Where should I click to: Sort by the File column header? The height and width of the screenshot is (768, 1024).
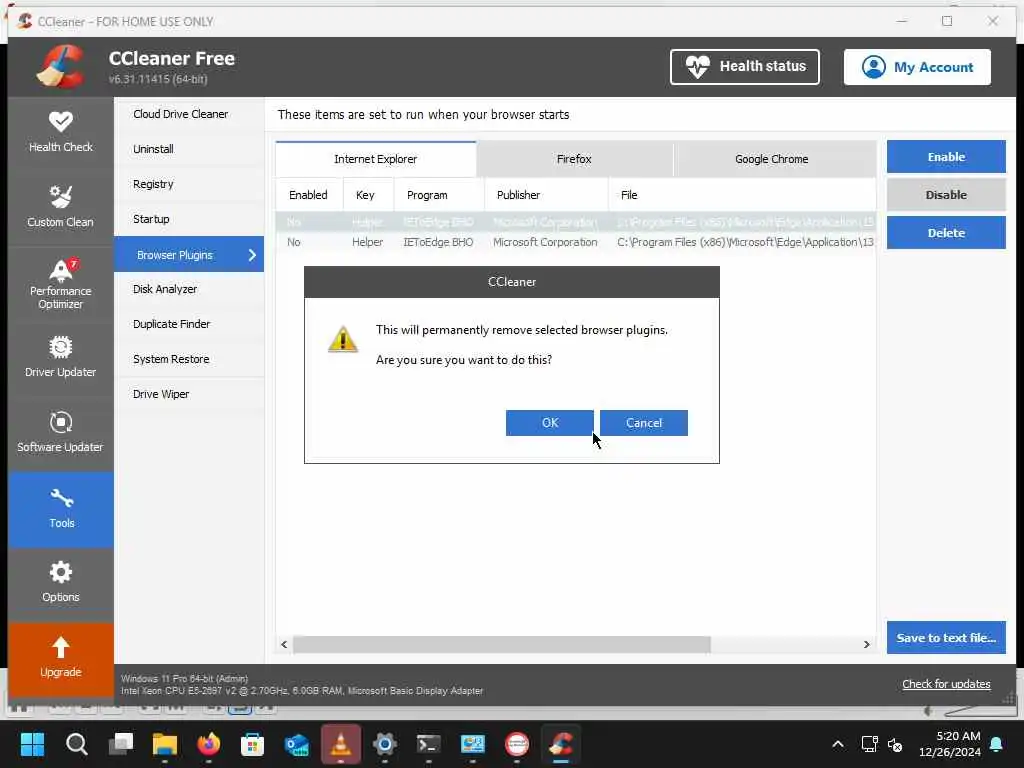[x=742, y=195]
